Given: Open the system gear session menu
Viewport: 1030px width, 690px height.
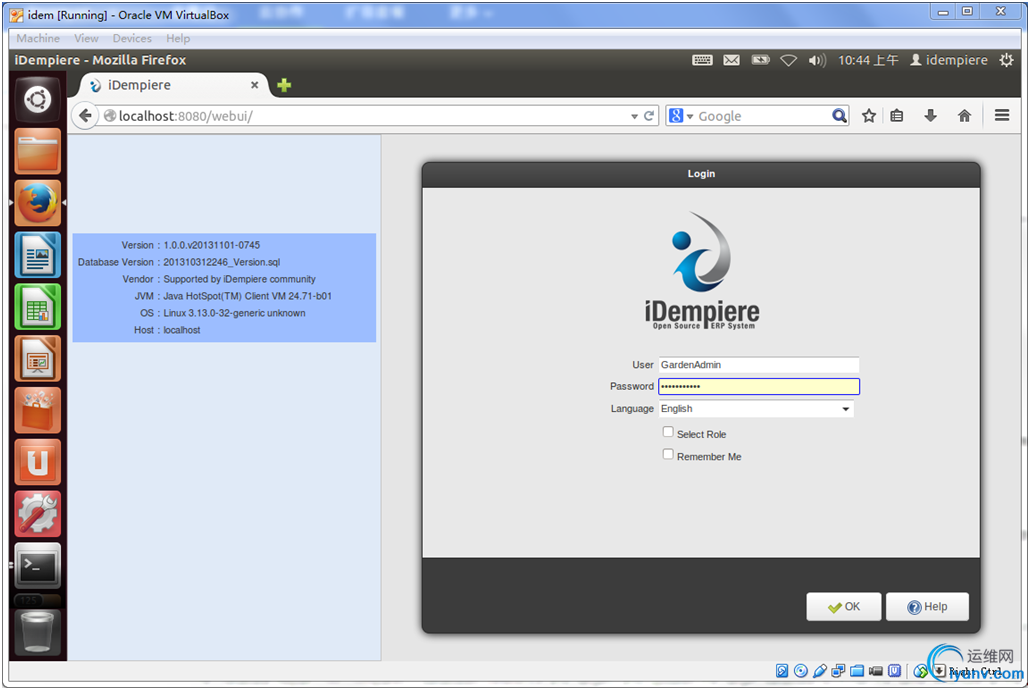Looking at the screenshot, I should (1006, 60).
